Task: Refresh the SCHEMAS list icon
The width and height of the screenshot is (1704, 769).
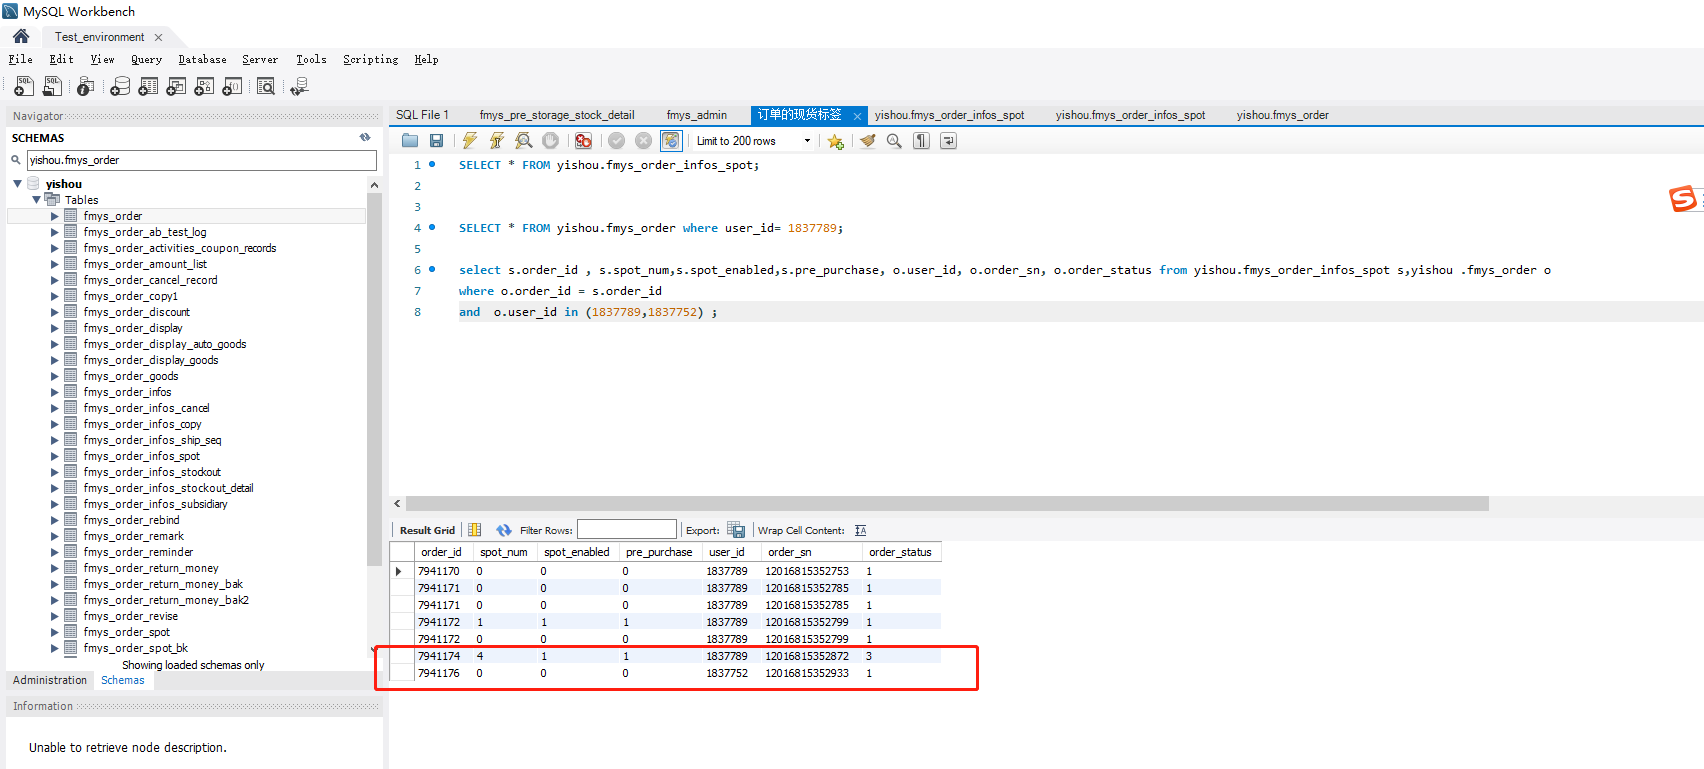Action: point(365,138)
